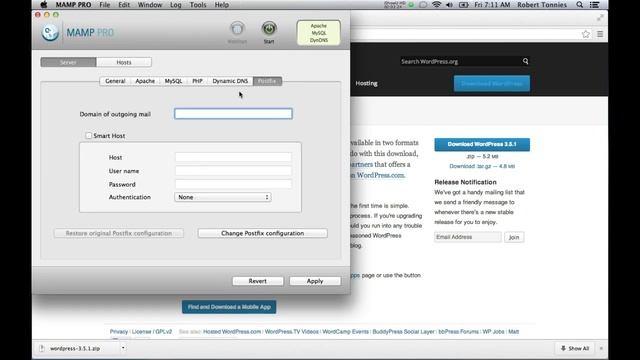The width and height of the screenshot is (640, 360).
Task: Switch to the Hosts tab
Action: 124,62
